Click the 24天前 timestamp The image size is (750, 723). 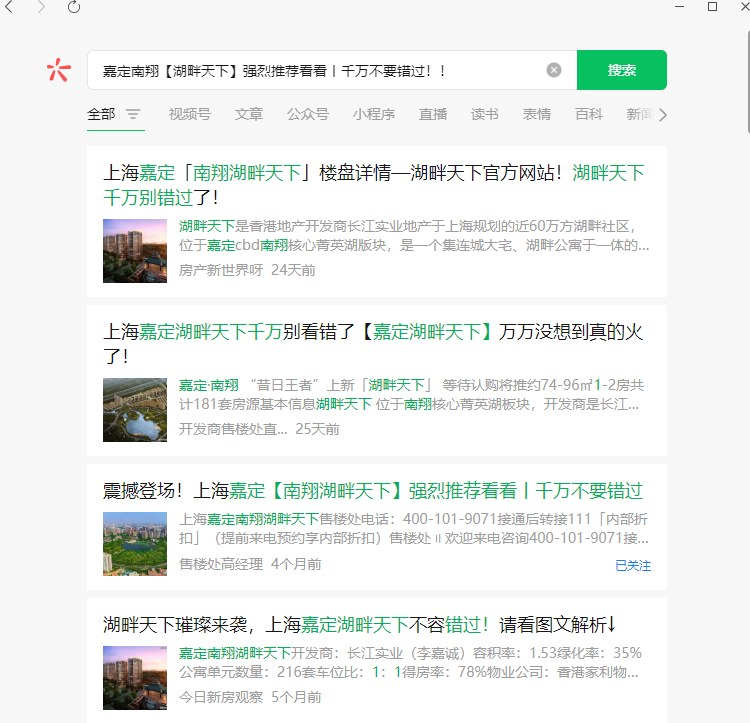coord(293,270)
